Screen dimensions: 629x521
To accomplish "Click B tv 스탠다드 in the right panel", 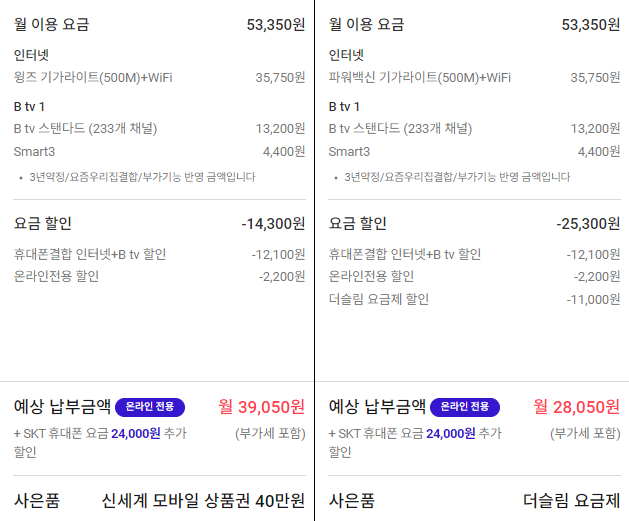I will tap(400, 128).
